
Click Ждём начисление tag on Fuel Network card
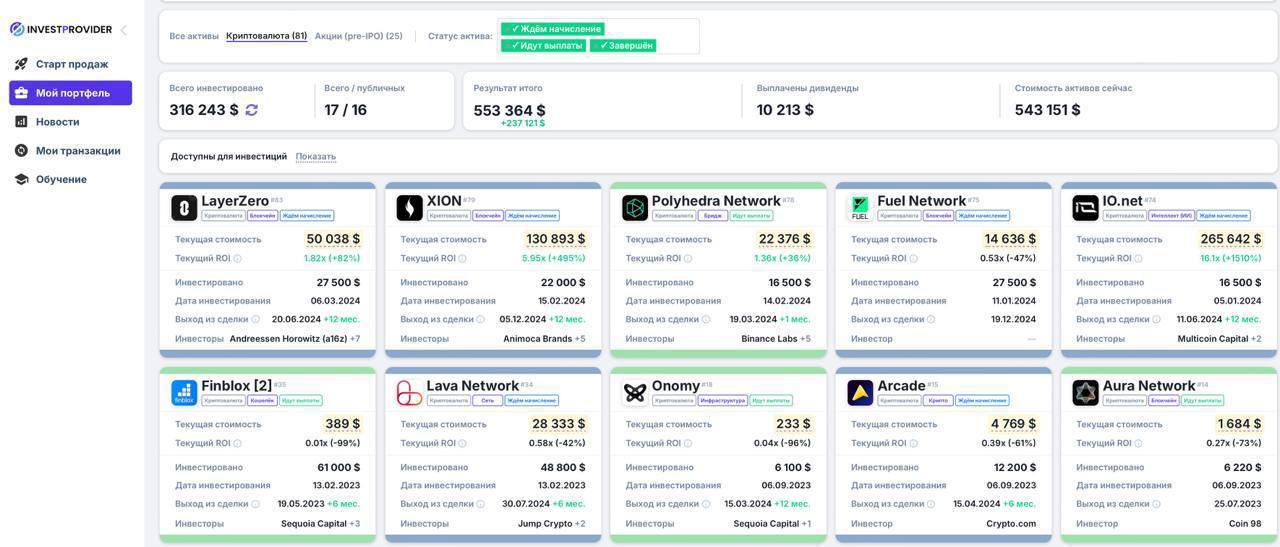[x=982, y=216]
